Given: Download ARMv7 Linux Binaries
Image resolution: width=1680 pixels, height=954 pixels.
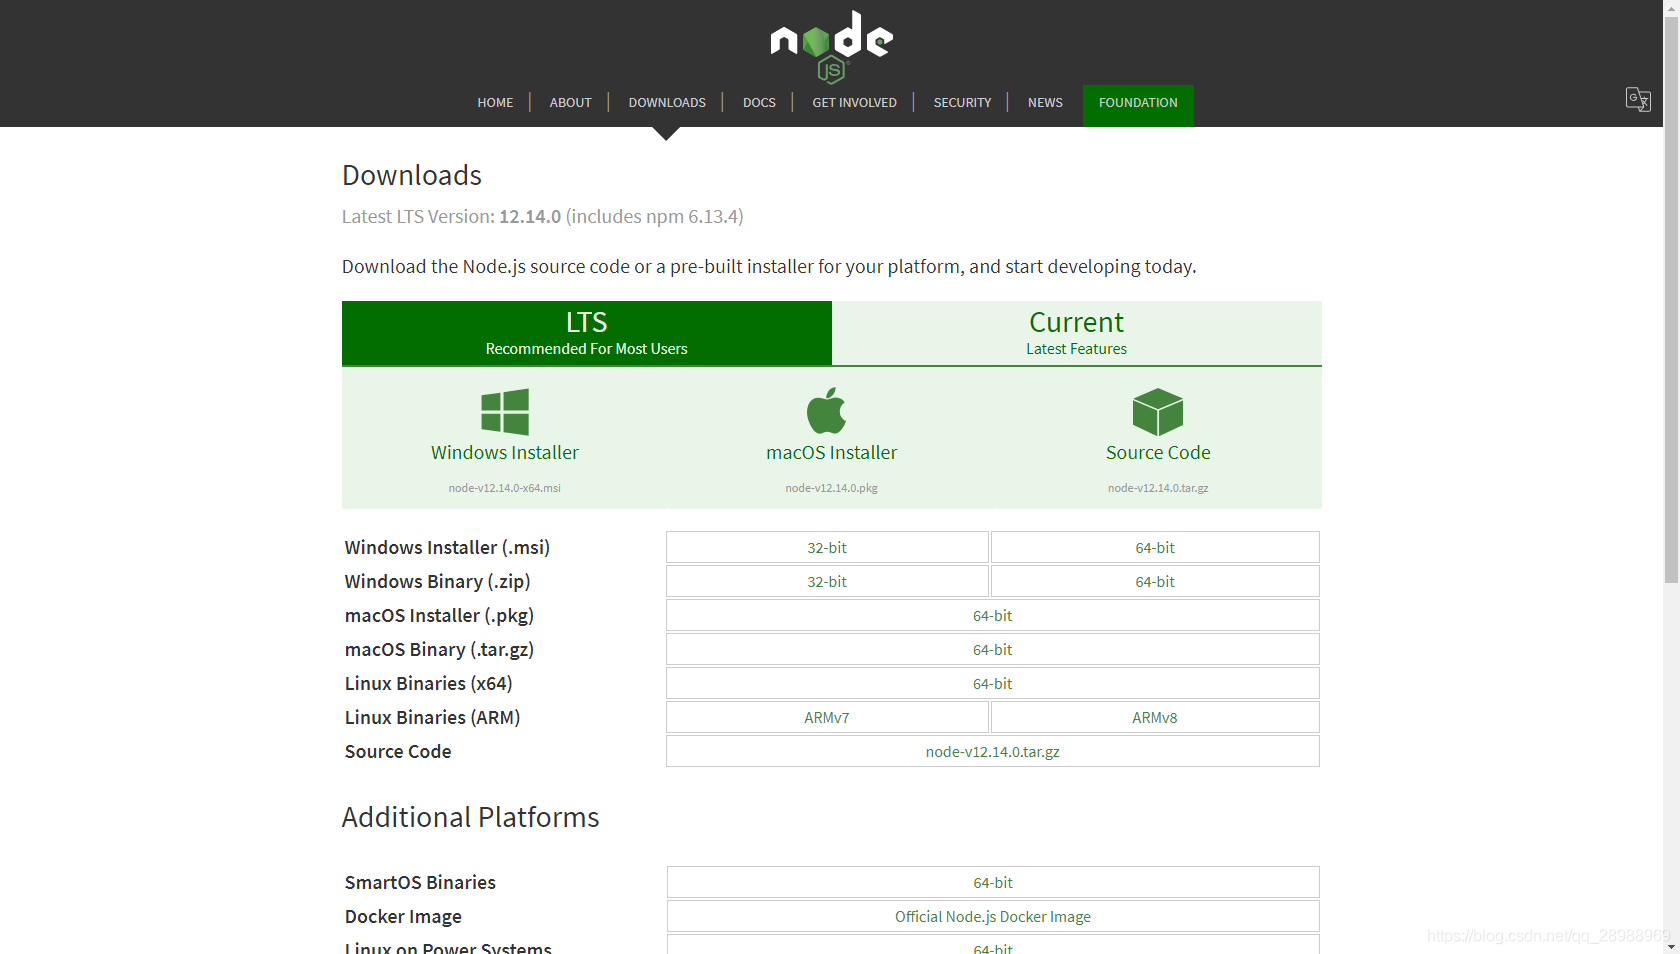Looking at the screenshot, I should (x=827, y=717).
